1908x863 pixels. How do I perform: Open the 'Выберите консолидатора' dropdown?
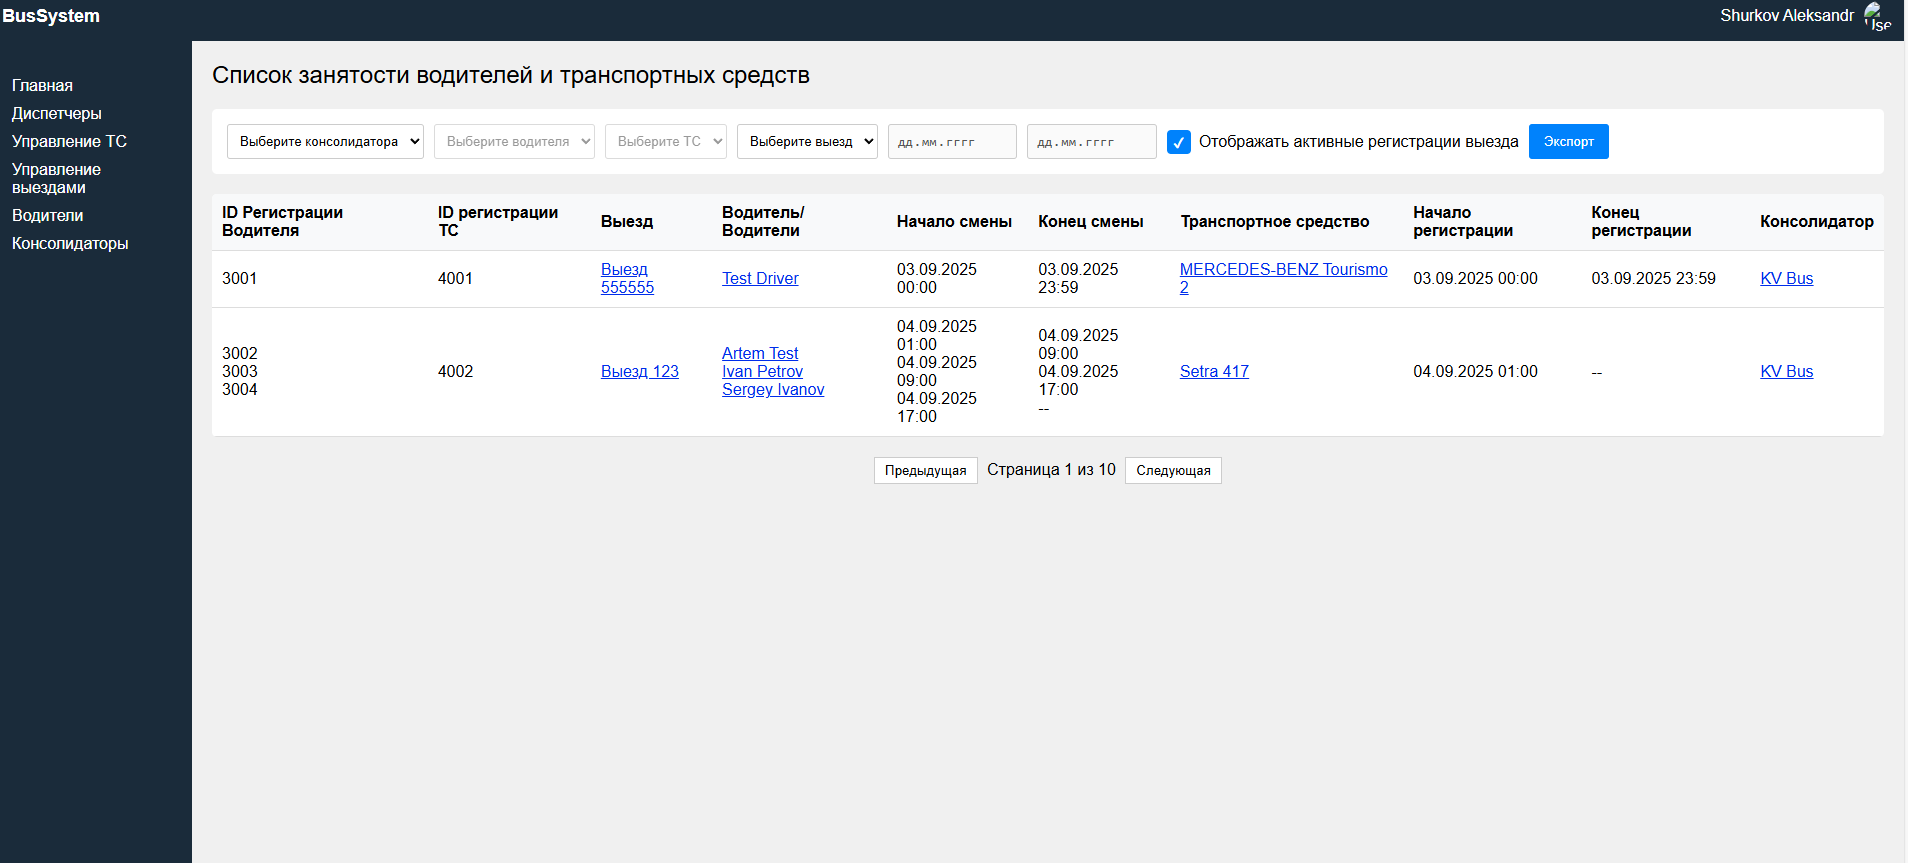325,142
